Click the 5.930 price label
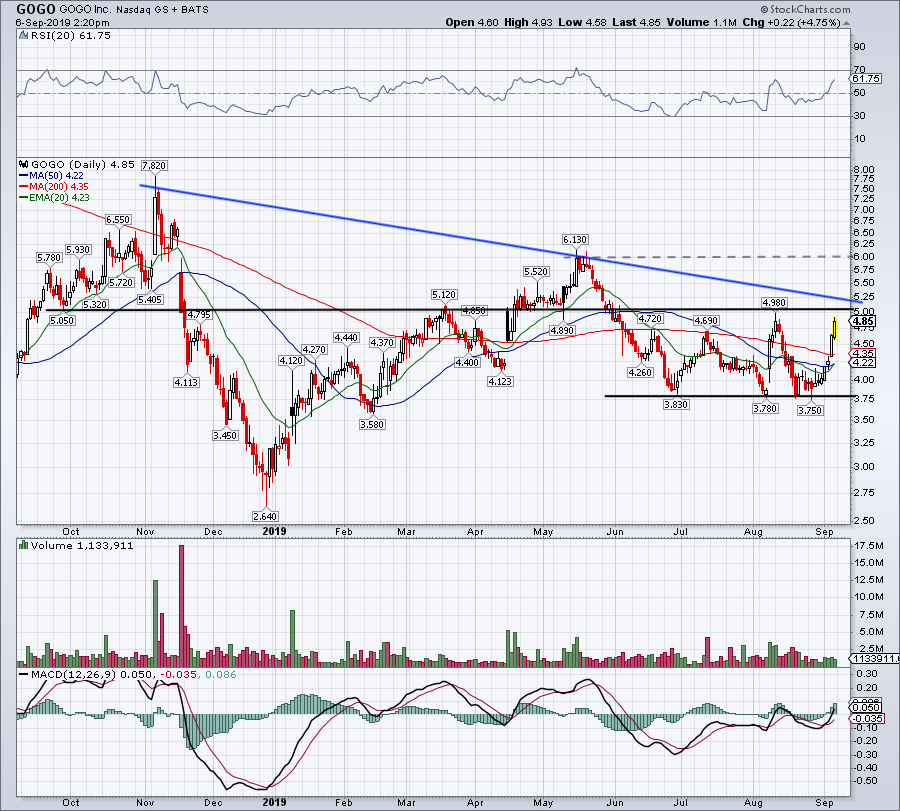 click(x=78, y=250)
